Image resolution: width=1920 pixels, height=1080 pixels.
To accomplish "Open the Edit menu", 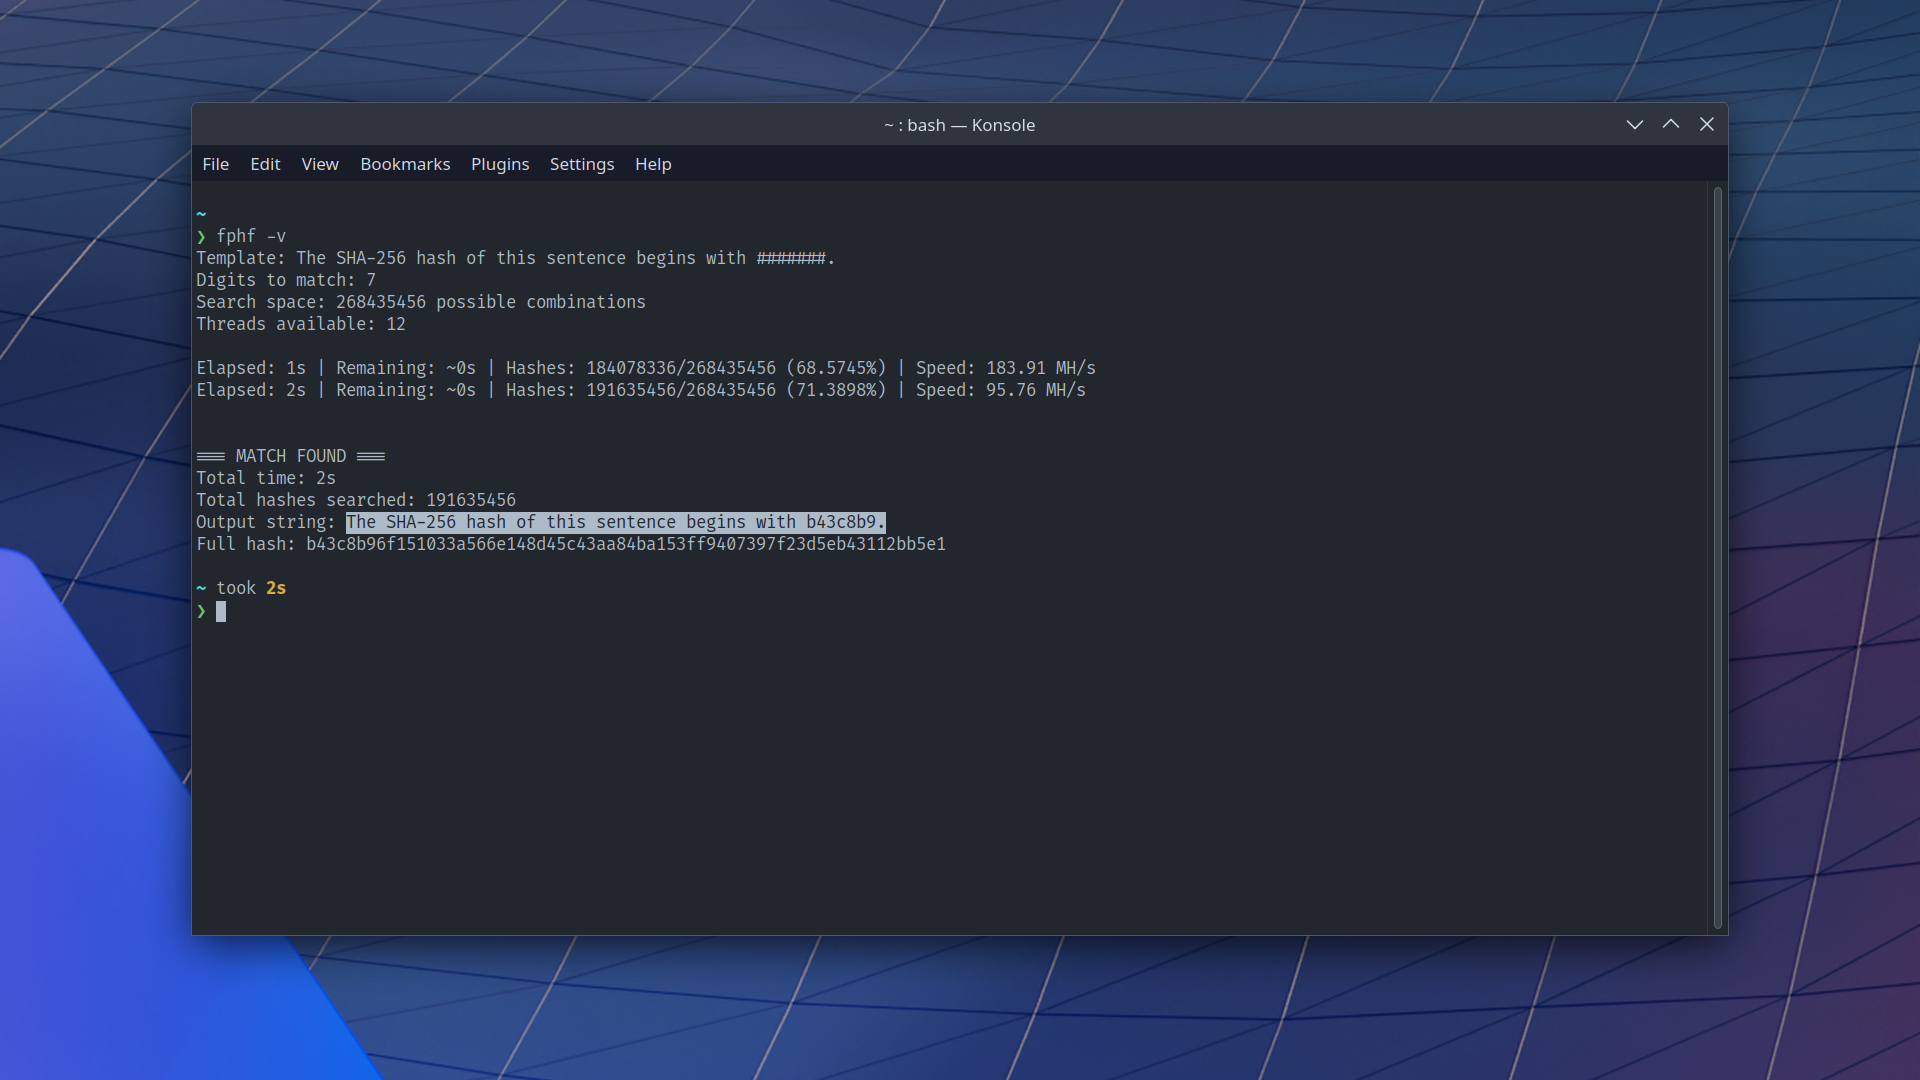I will (x=265, y=164).
